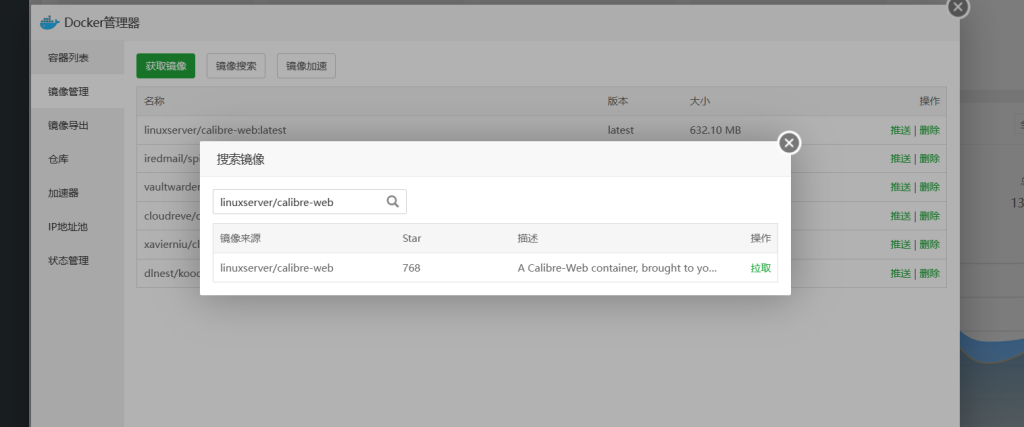Click 推送 in the dlnest row
Viewport: 1024px width, 427px height.
[x=901, y=273]
